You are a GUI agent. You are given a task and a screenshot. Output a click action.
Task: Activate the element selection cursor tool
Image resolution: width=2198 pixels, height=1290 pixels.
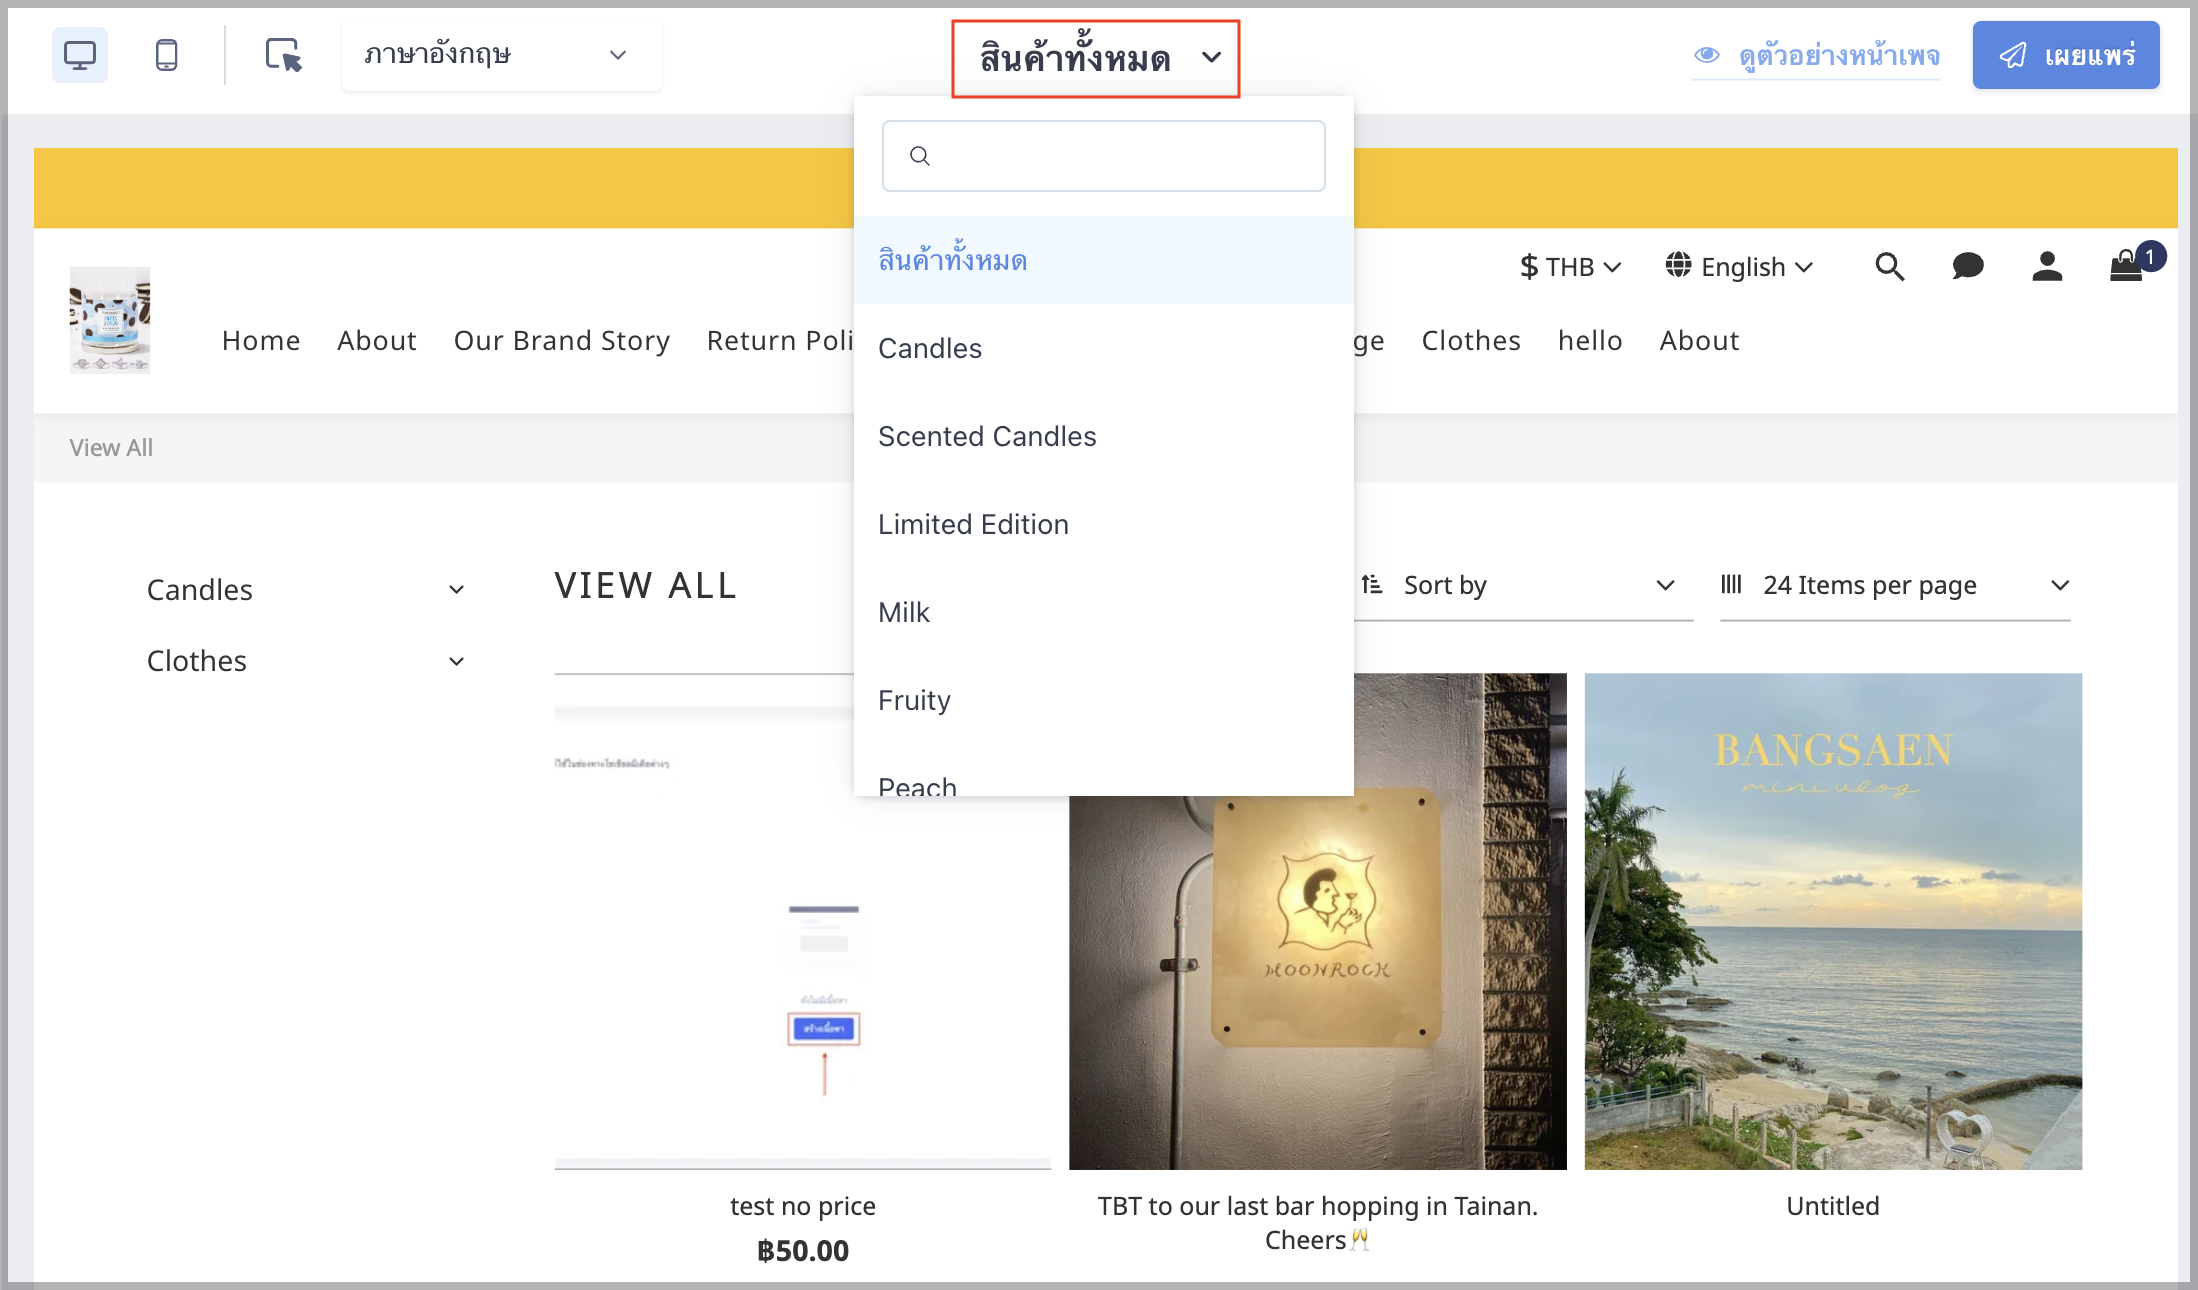[283, 55]
